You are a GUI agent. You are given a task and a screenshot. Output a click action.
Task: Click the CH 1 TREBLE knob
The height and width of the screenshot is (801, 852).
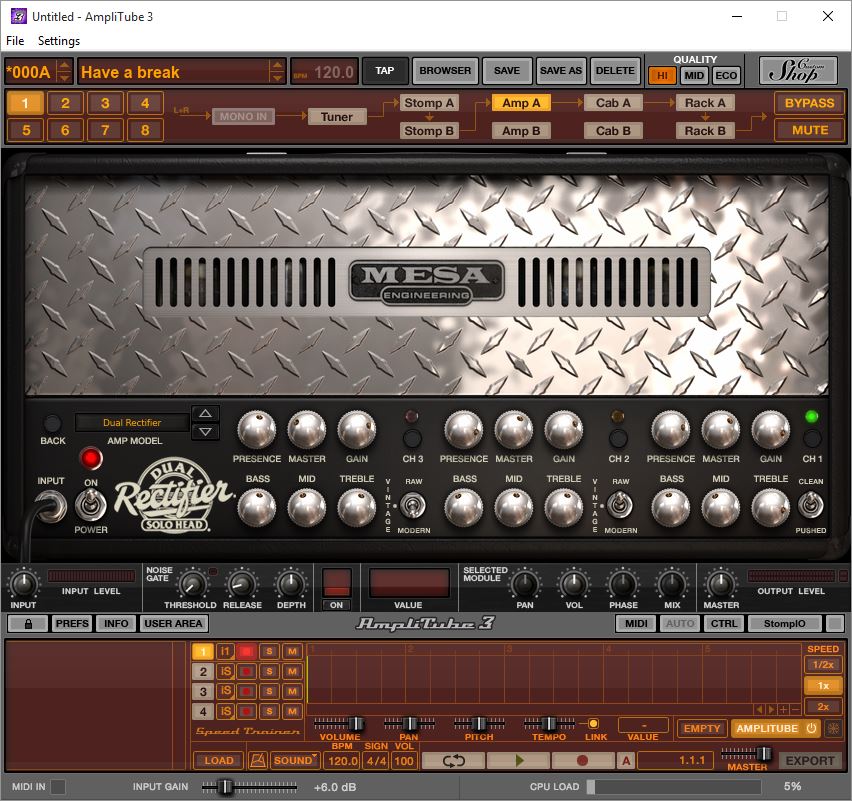[770, 508]
